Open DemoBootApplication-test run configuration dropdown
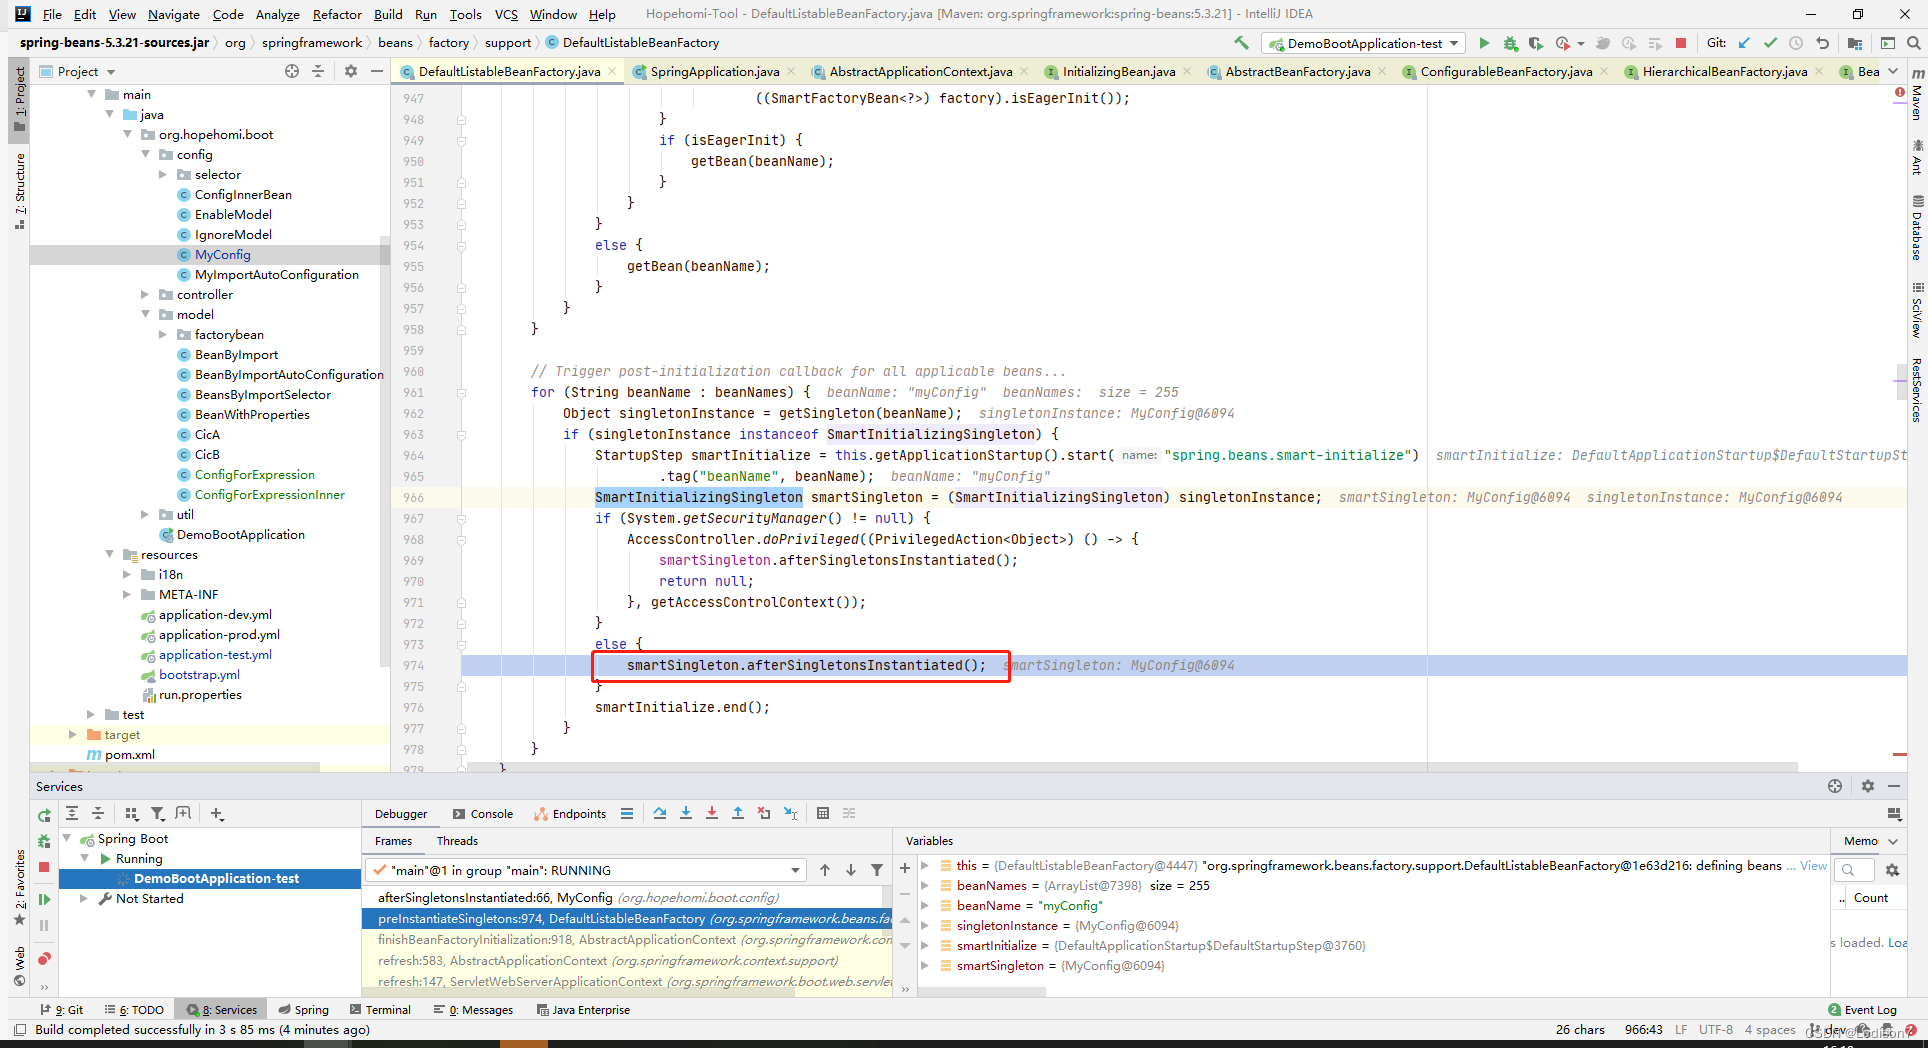1928x1048 pixels. point(1364,43)
